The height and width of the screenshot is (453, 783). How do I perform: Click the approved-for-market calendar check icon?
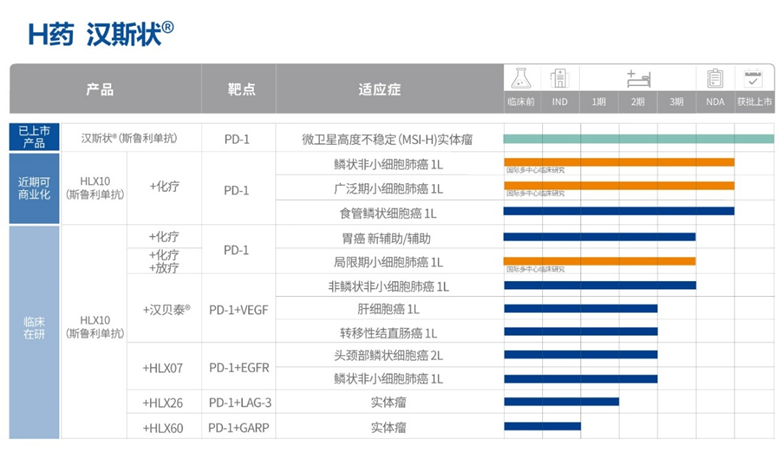(x=753, y=78)
